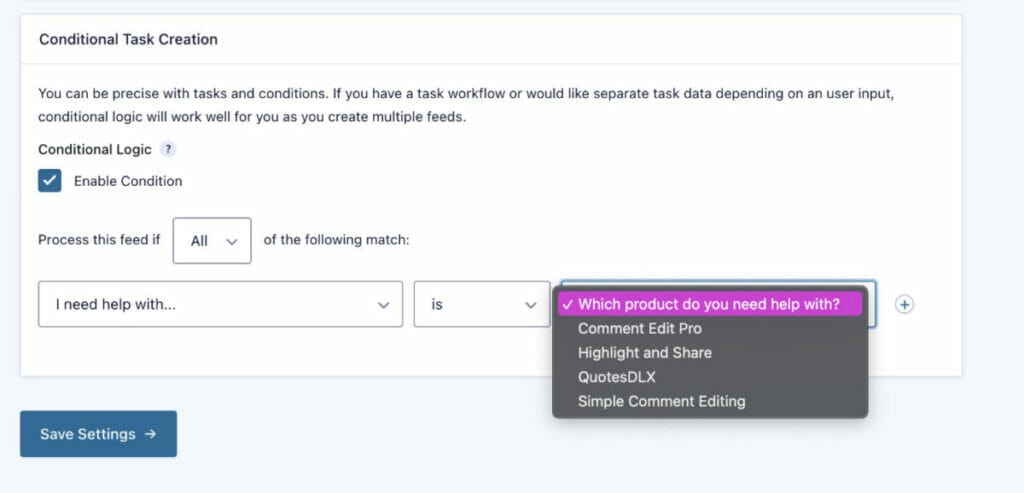Click the plus icon to add a rule
1024x493 pixels.
pos(904,304)
